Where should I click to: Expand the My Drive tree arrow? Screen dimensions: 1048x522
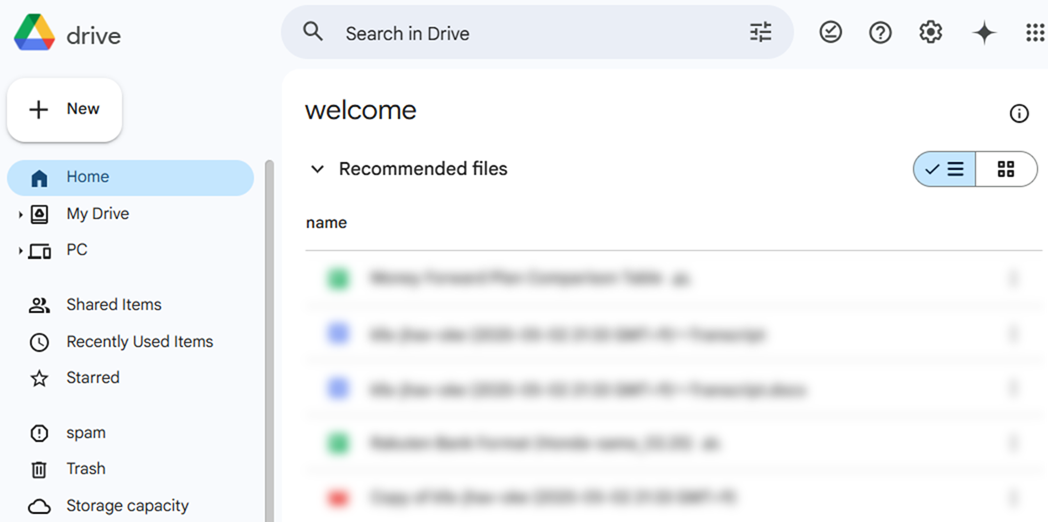pos(21,215)
